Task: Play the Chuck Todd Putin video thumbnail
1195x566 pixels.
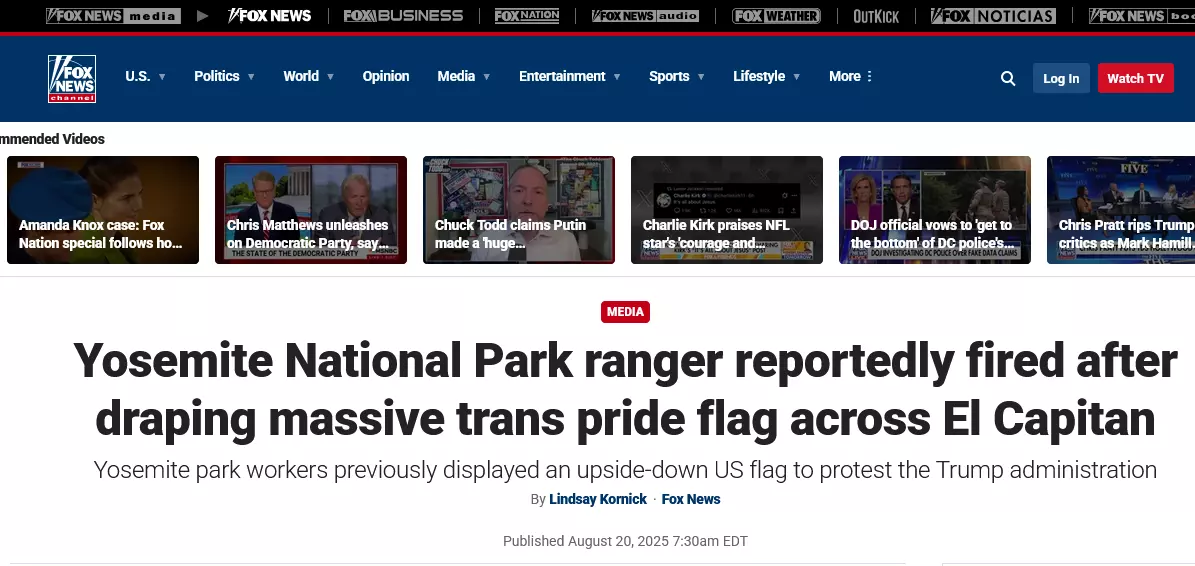Action: (519, 210)
